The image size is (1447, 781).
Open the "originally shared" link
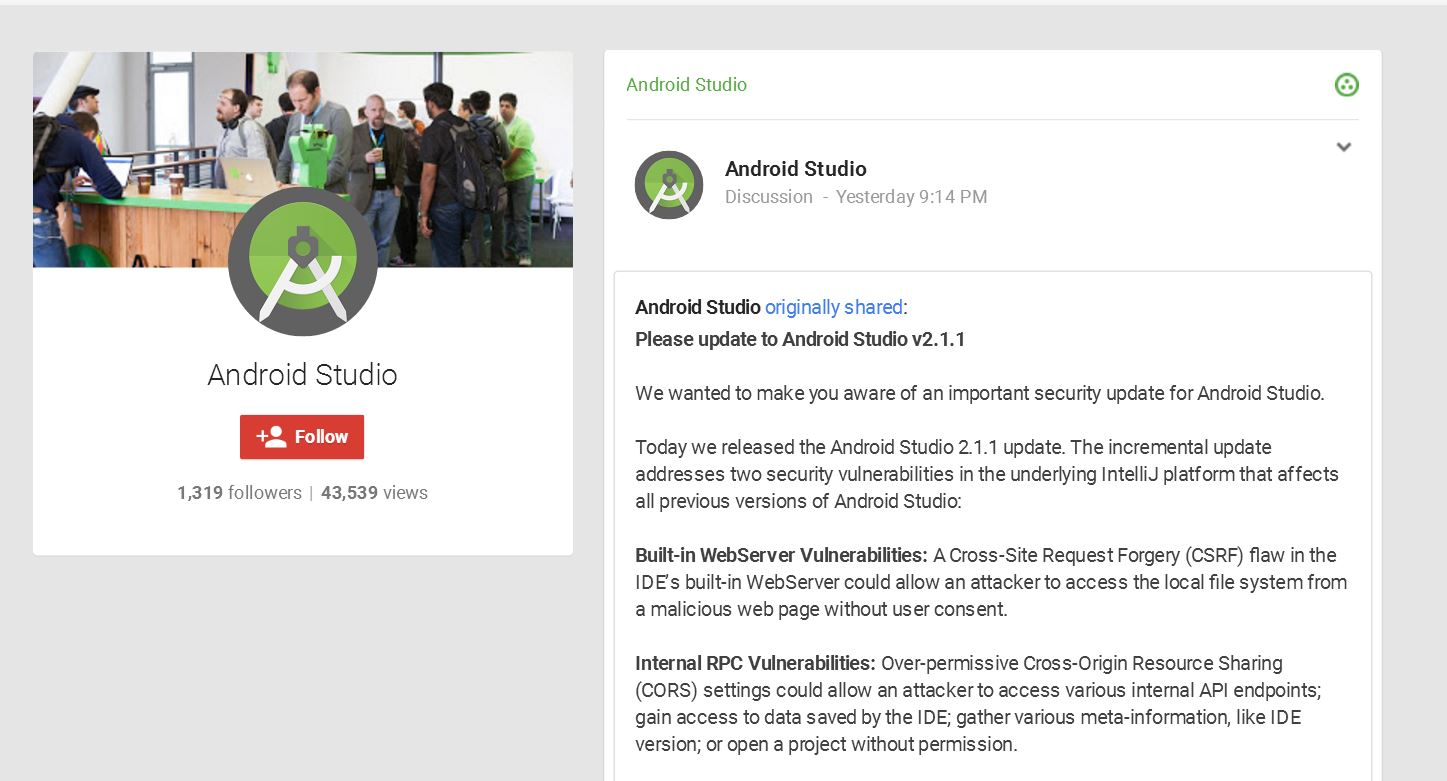click(833, 307)
